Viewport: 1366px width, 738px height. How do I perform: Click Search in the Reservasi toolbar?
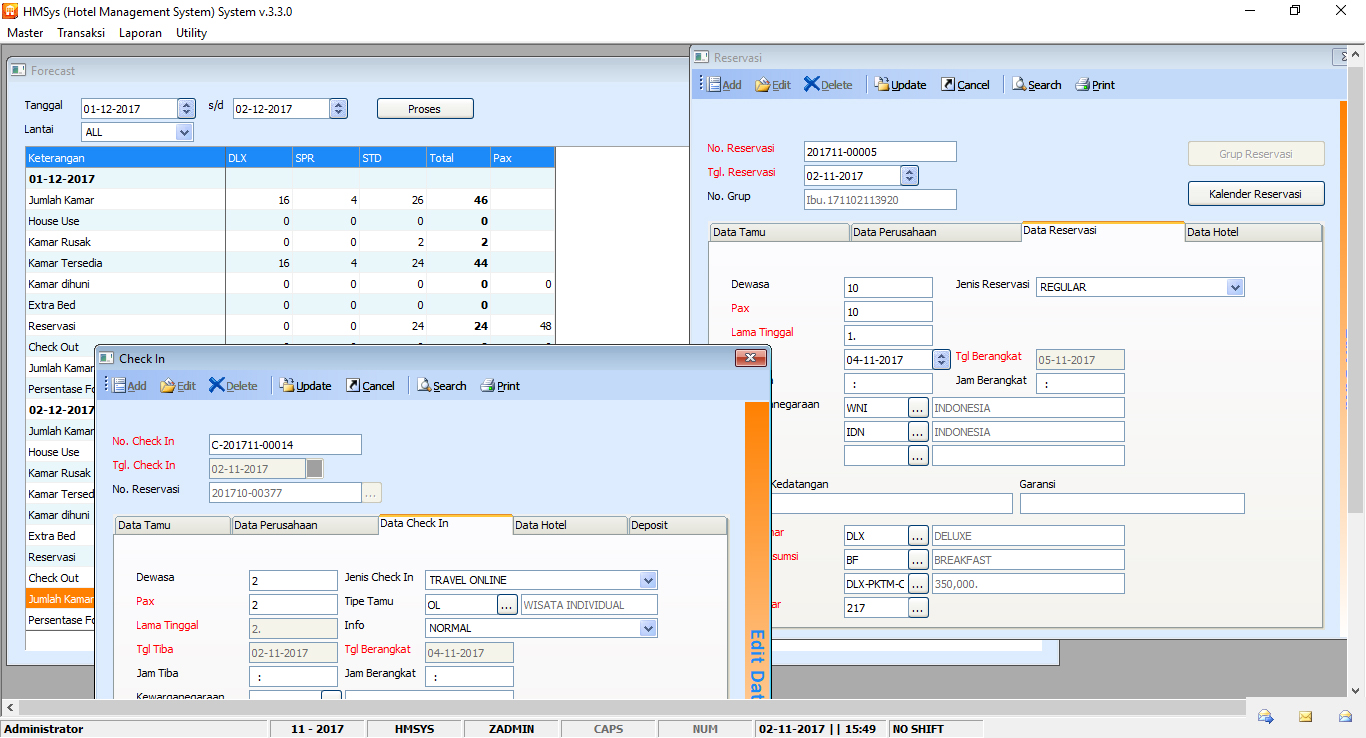(1036, 85)
